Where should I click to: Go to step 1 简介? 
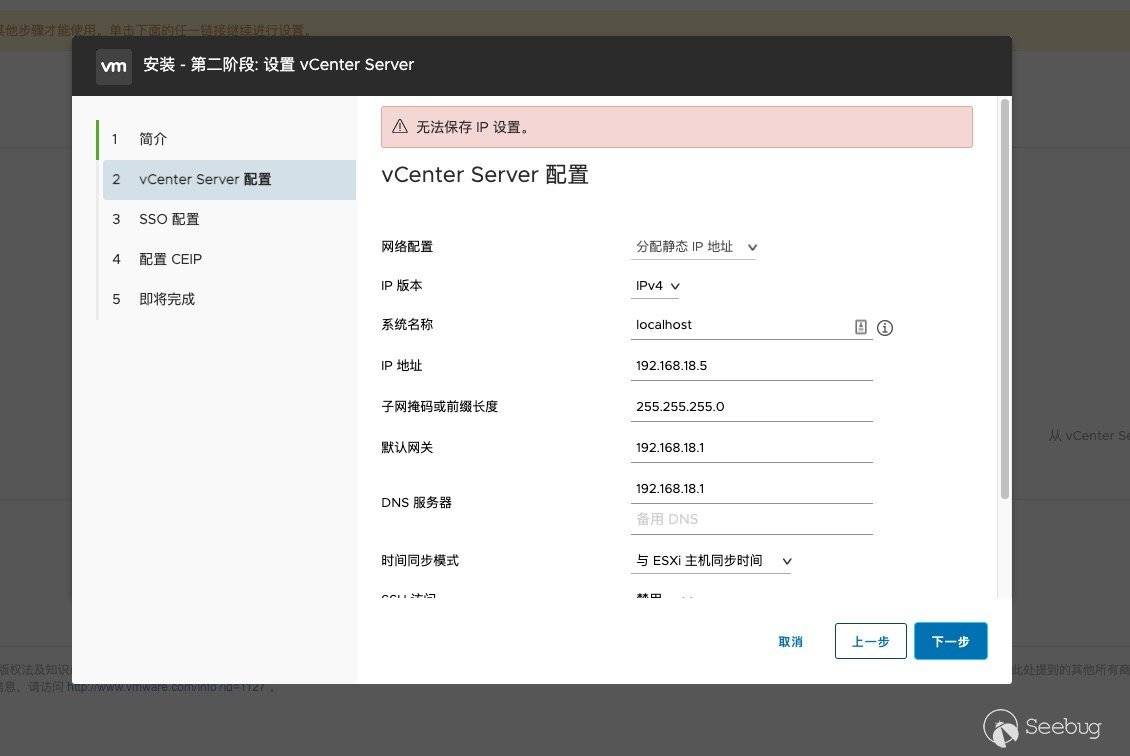pos(153,139)
